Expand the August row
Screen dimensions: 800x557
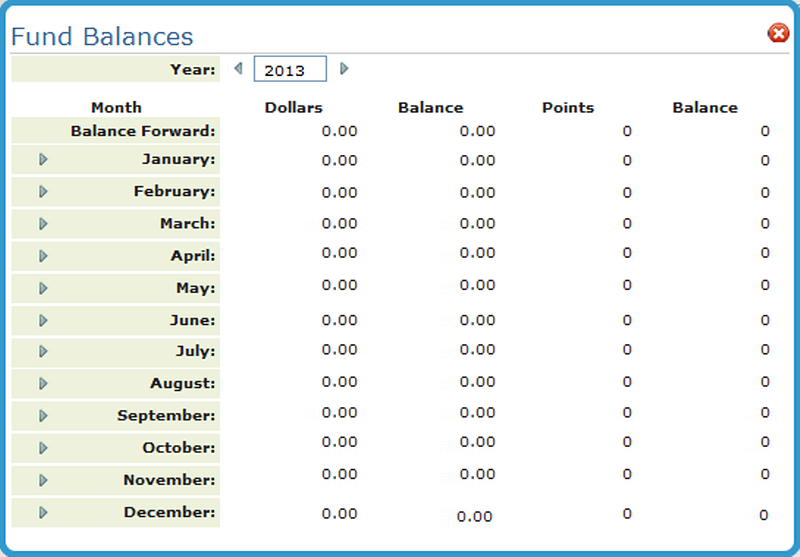click(x=43, y=383)
